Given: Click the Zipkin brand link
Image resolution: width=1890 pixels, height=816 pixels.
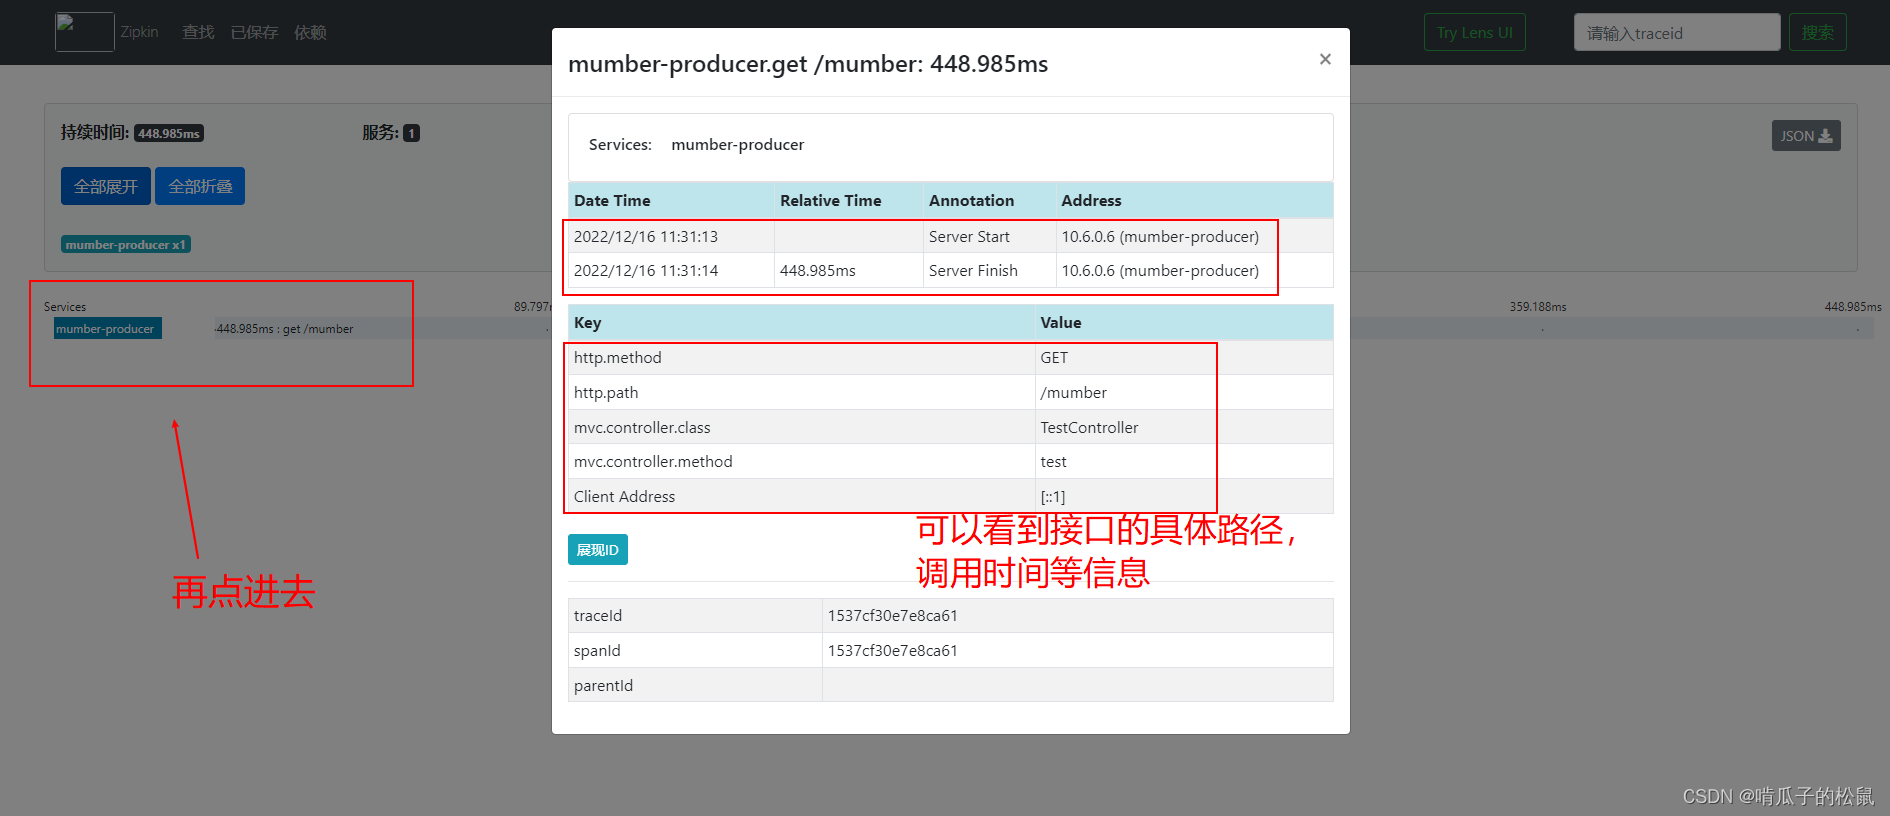Looking at the screenshot, I should point(139,32).
